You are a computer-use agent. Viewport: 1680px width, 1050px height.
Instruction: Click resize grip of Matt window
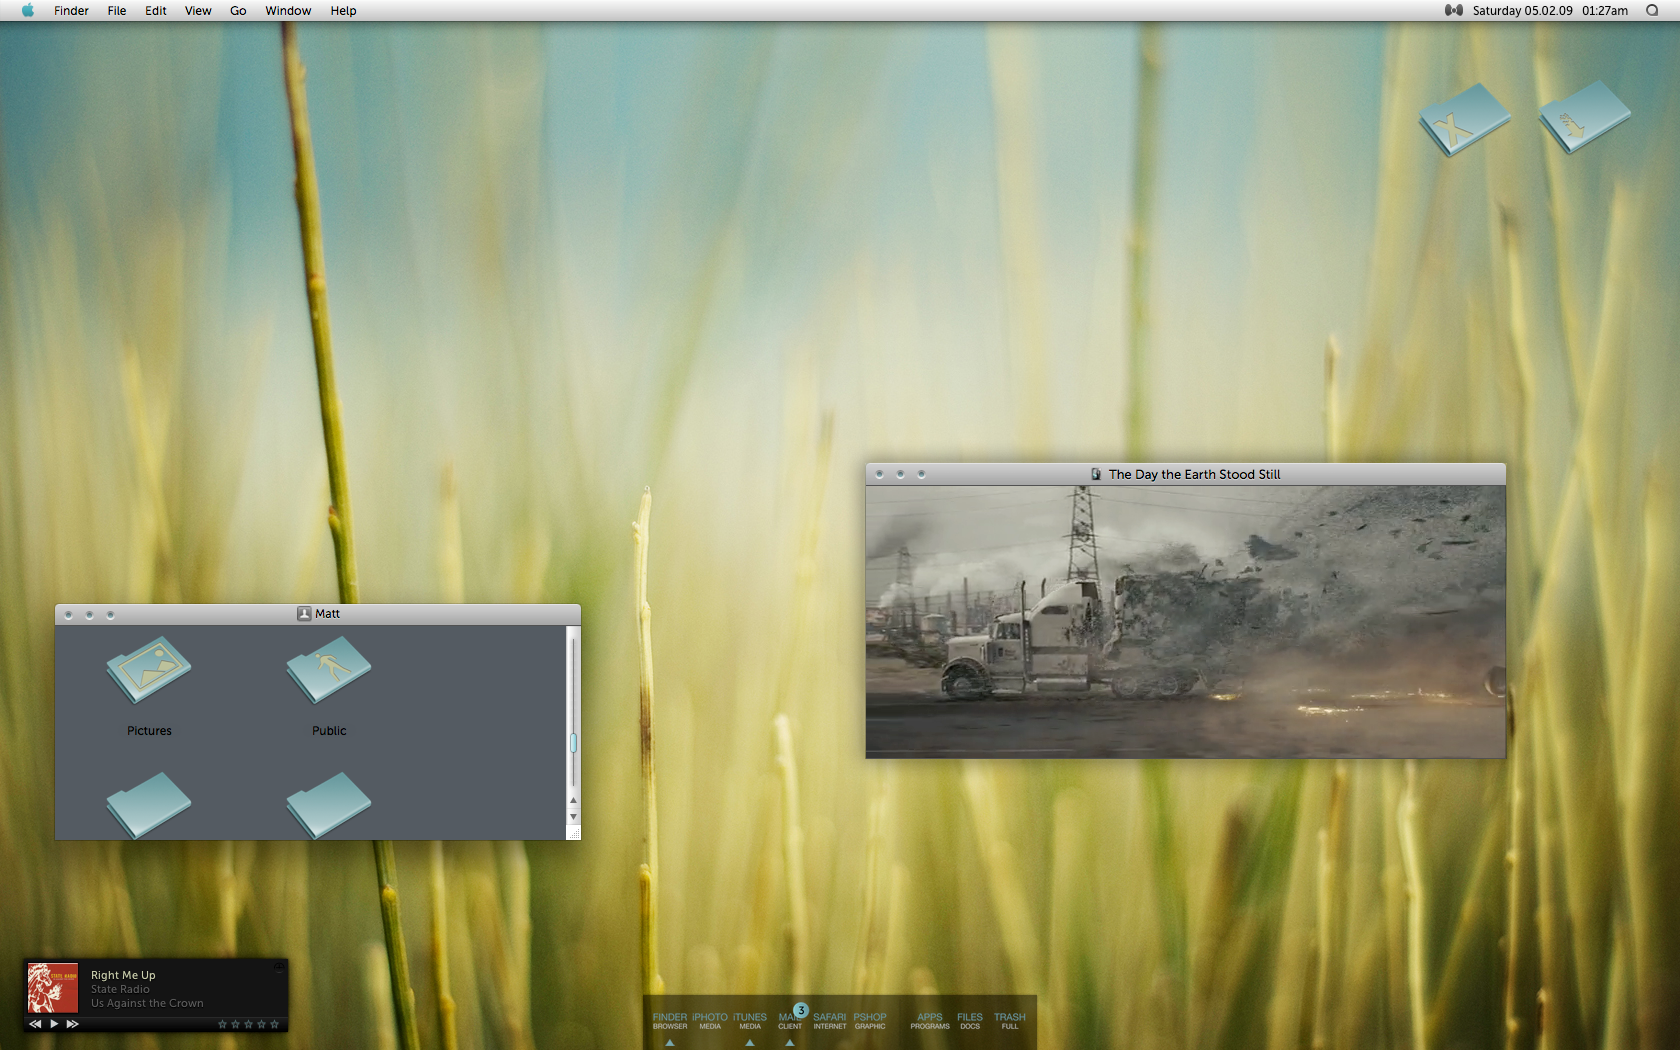pyautogui.click(x=574, y=833)
